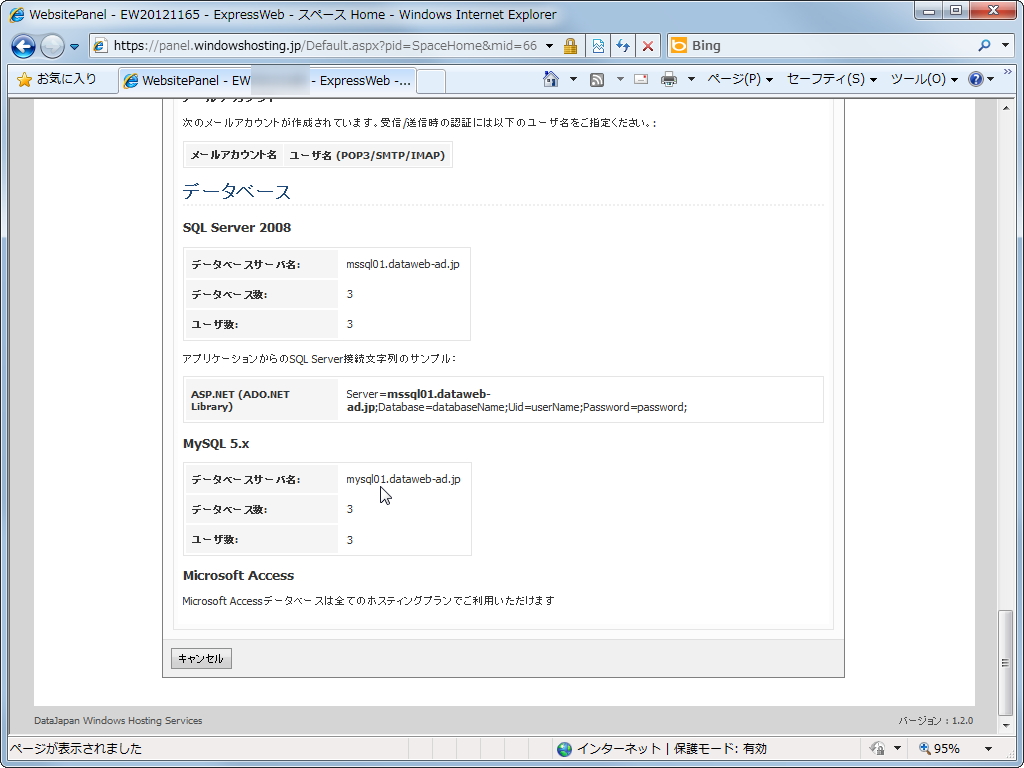
Task: Click the Home icon on the toolbar
Action: click(550, 80)
